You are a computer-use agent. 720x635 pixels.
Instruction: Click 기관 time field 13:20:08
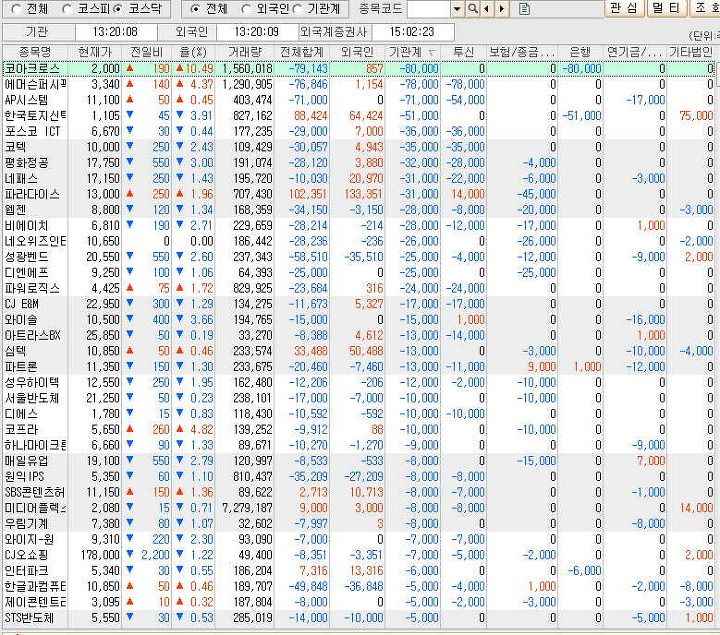pos(115,32)
